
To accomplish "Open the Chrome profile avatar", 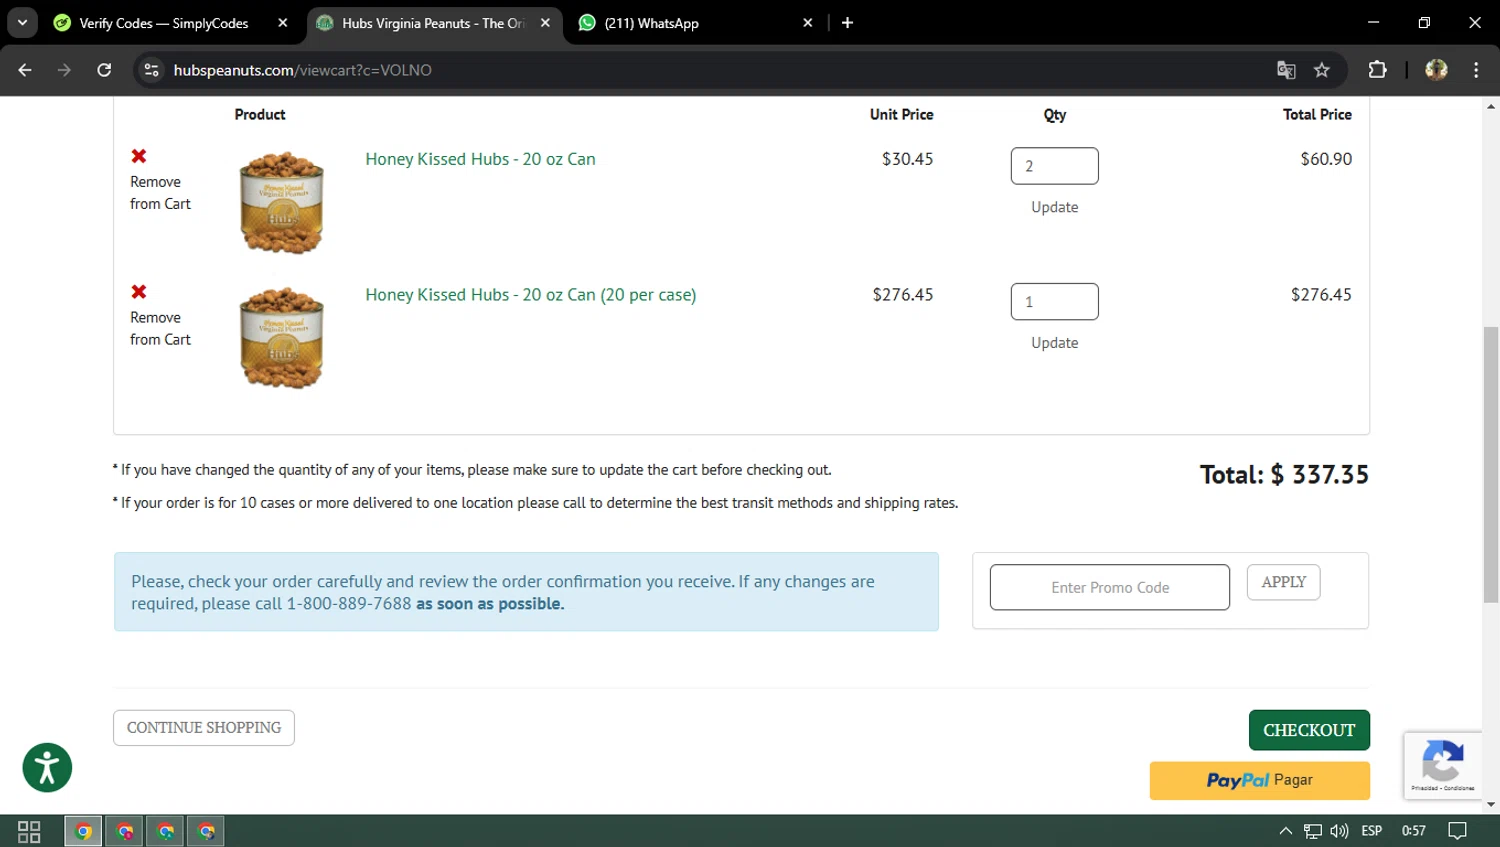I will click(x=1436, y=70).
